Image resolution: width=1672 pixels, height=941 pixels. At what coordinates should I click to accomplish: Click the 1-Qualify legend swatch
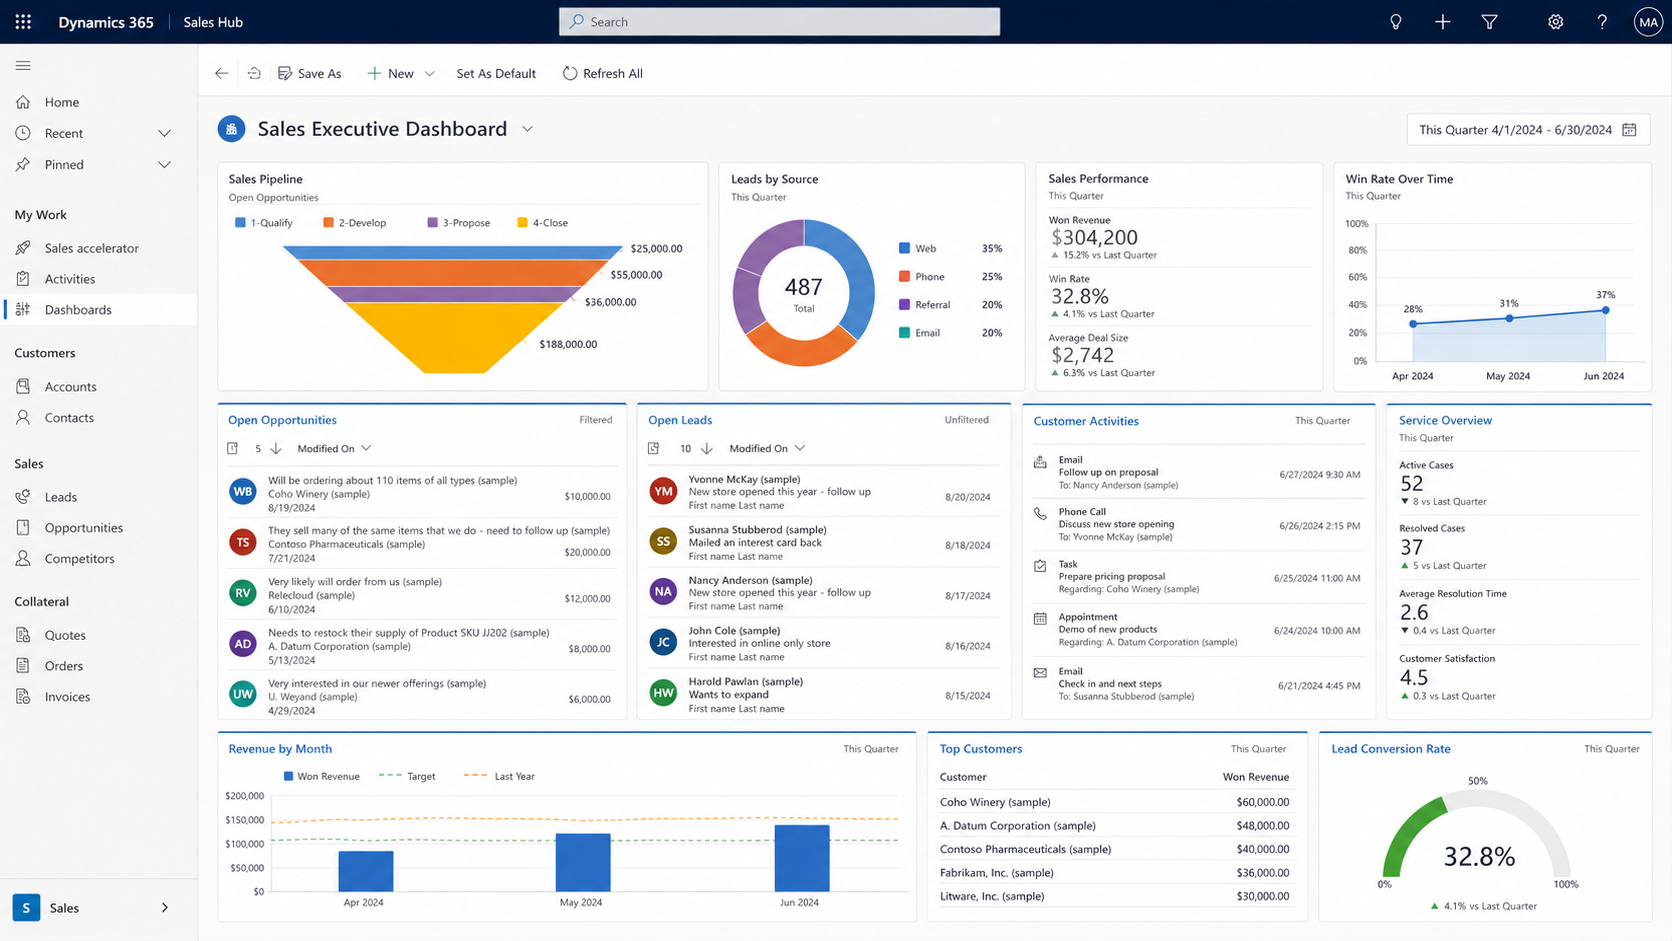tap(240, 223)
